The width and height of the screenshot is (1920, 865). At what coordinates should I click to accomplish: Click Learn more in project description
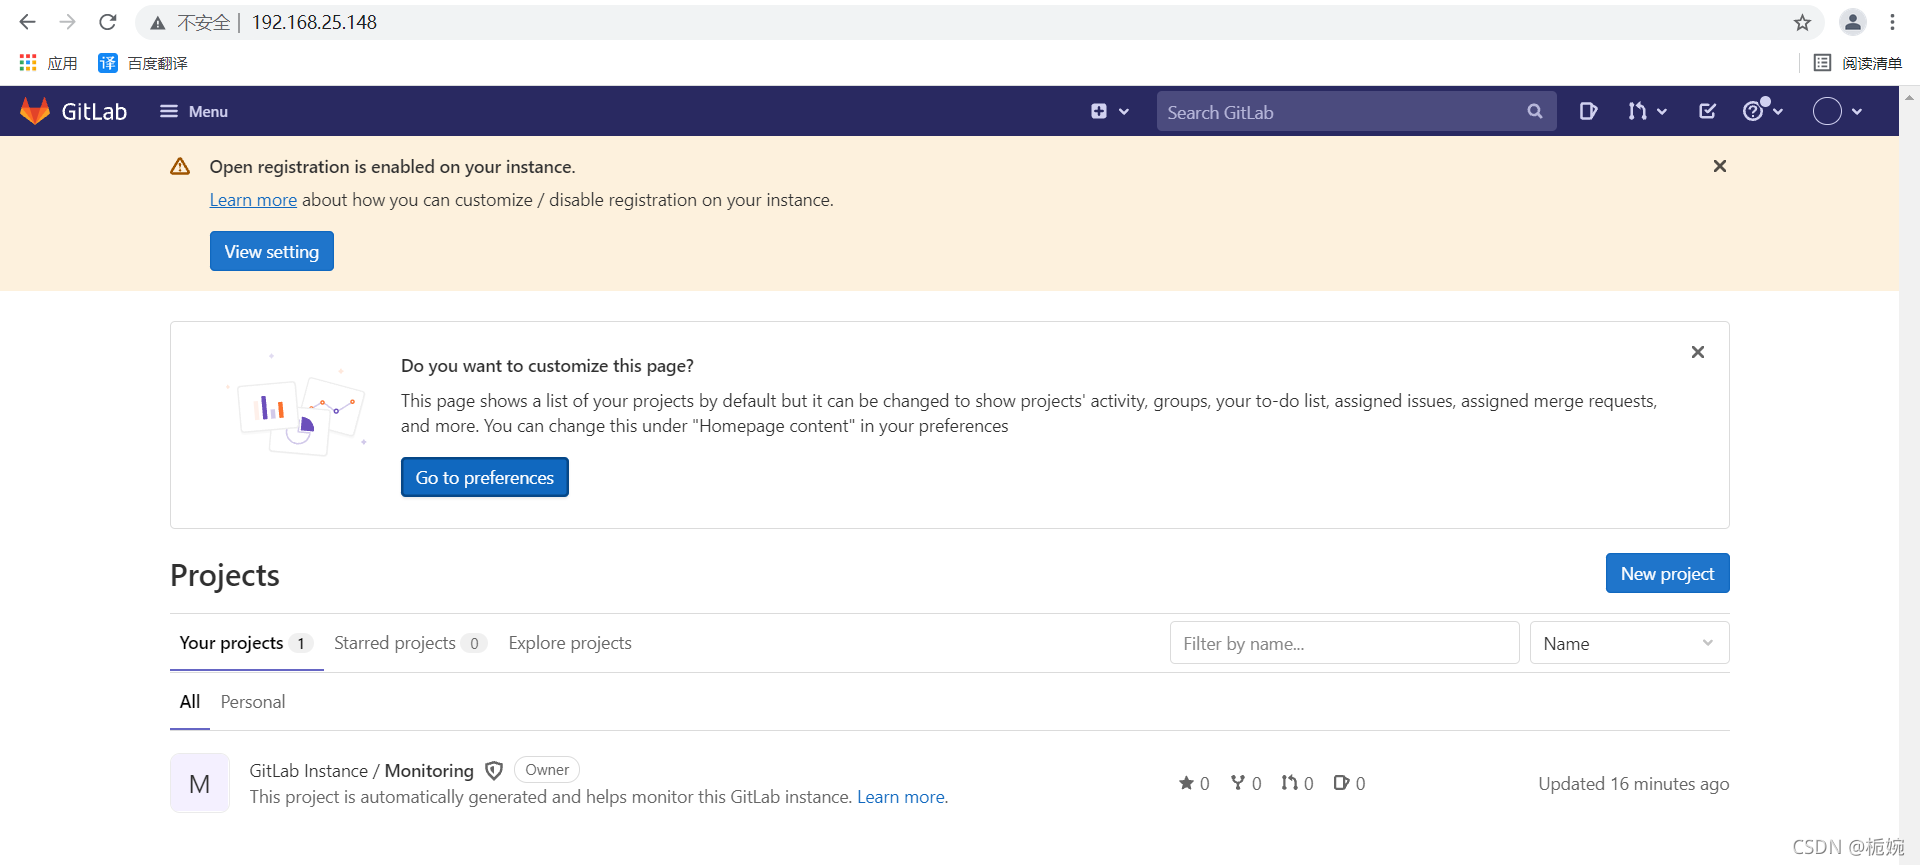(x=901, y=797)
